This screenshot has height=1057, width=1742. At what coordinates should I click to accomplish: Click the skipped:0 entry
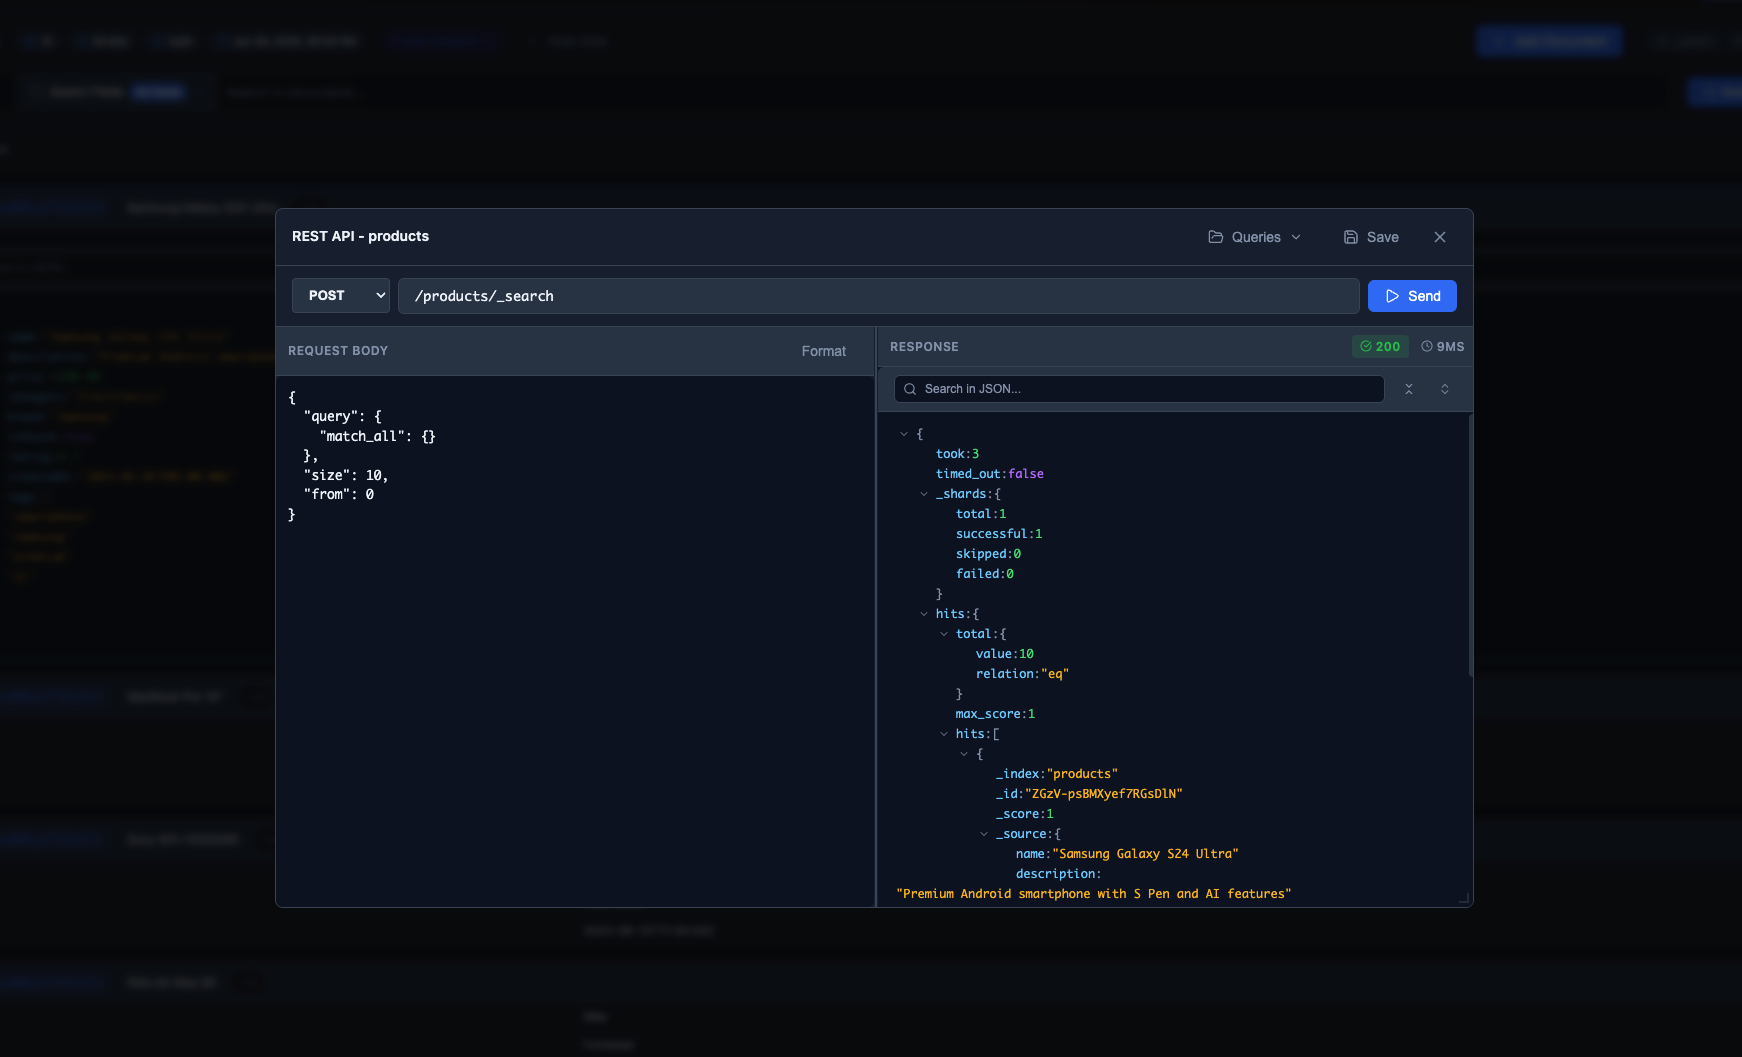[988, 554]
